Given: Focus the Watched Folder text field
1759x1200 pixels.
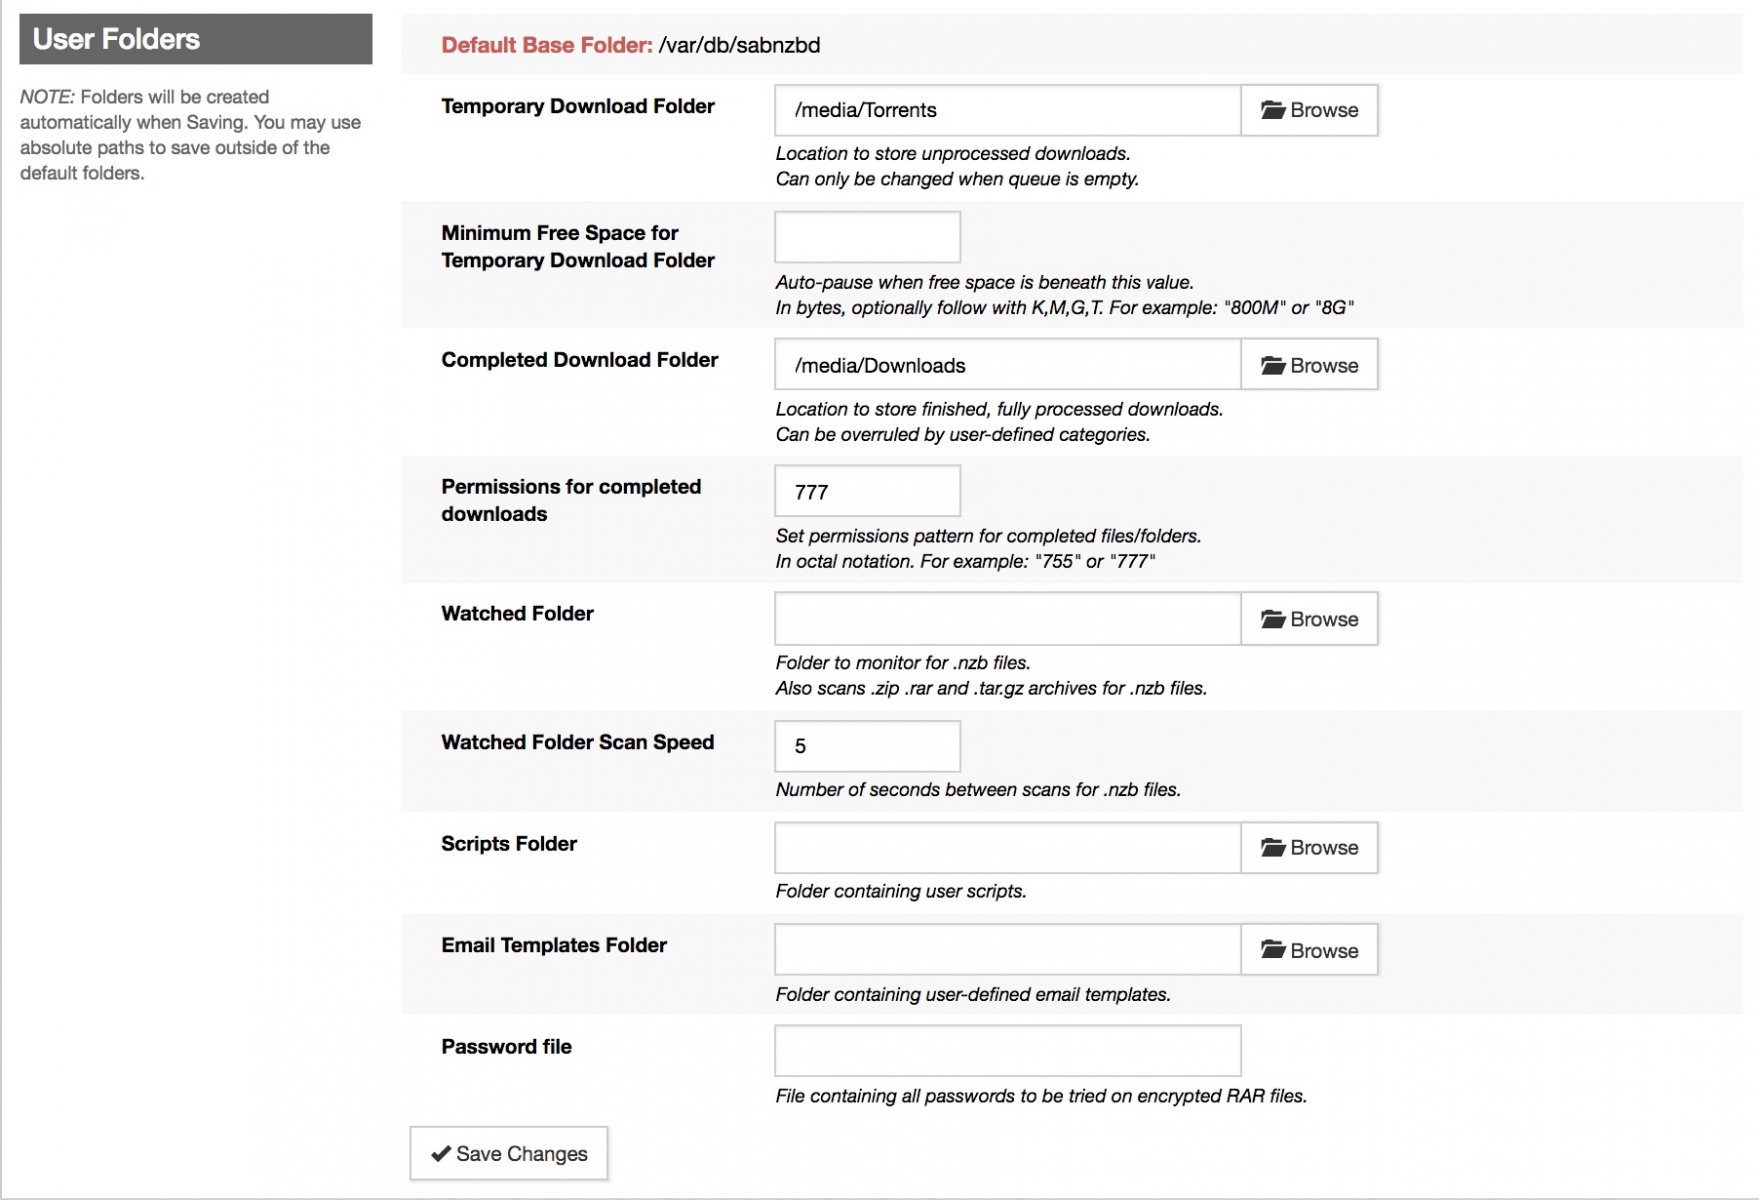Looking at the screenshot, I should tap(1007, 620).
